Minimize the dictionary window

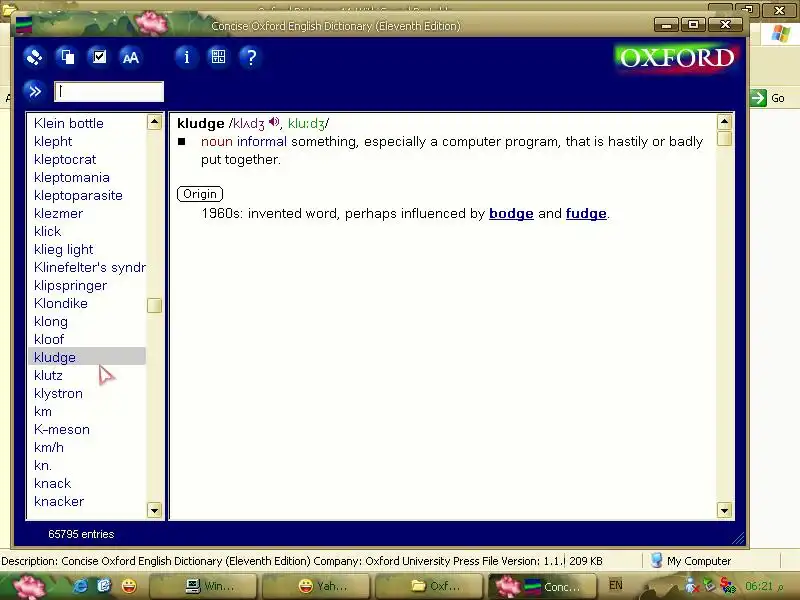[x=666, y=24]
